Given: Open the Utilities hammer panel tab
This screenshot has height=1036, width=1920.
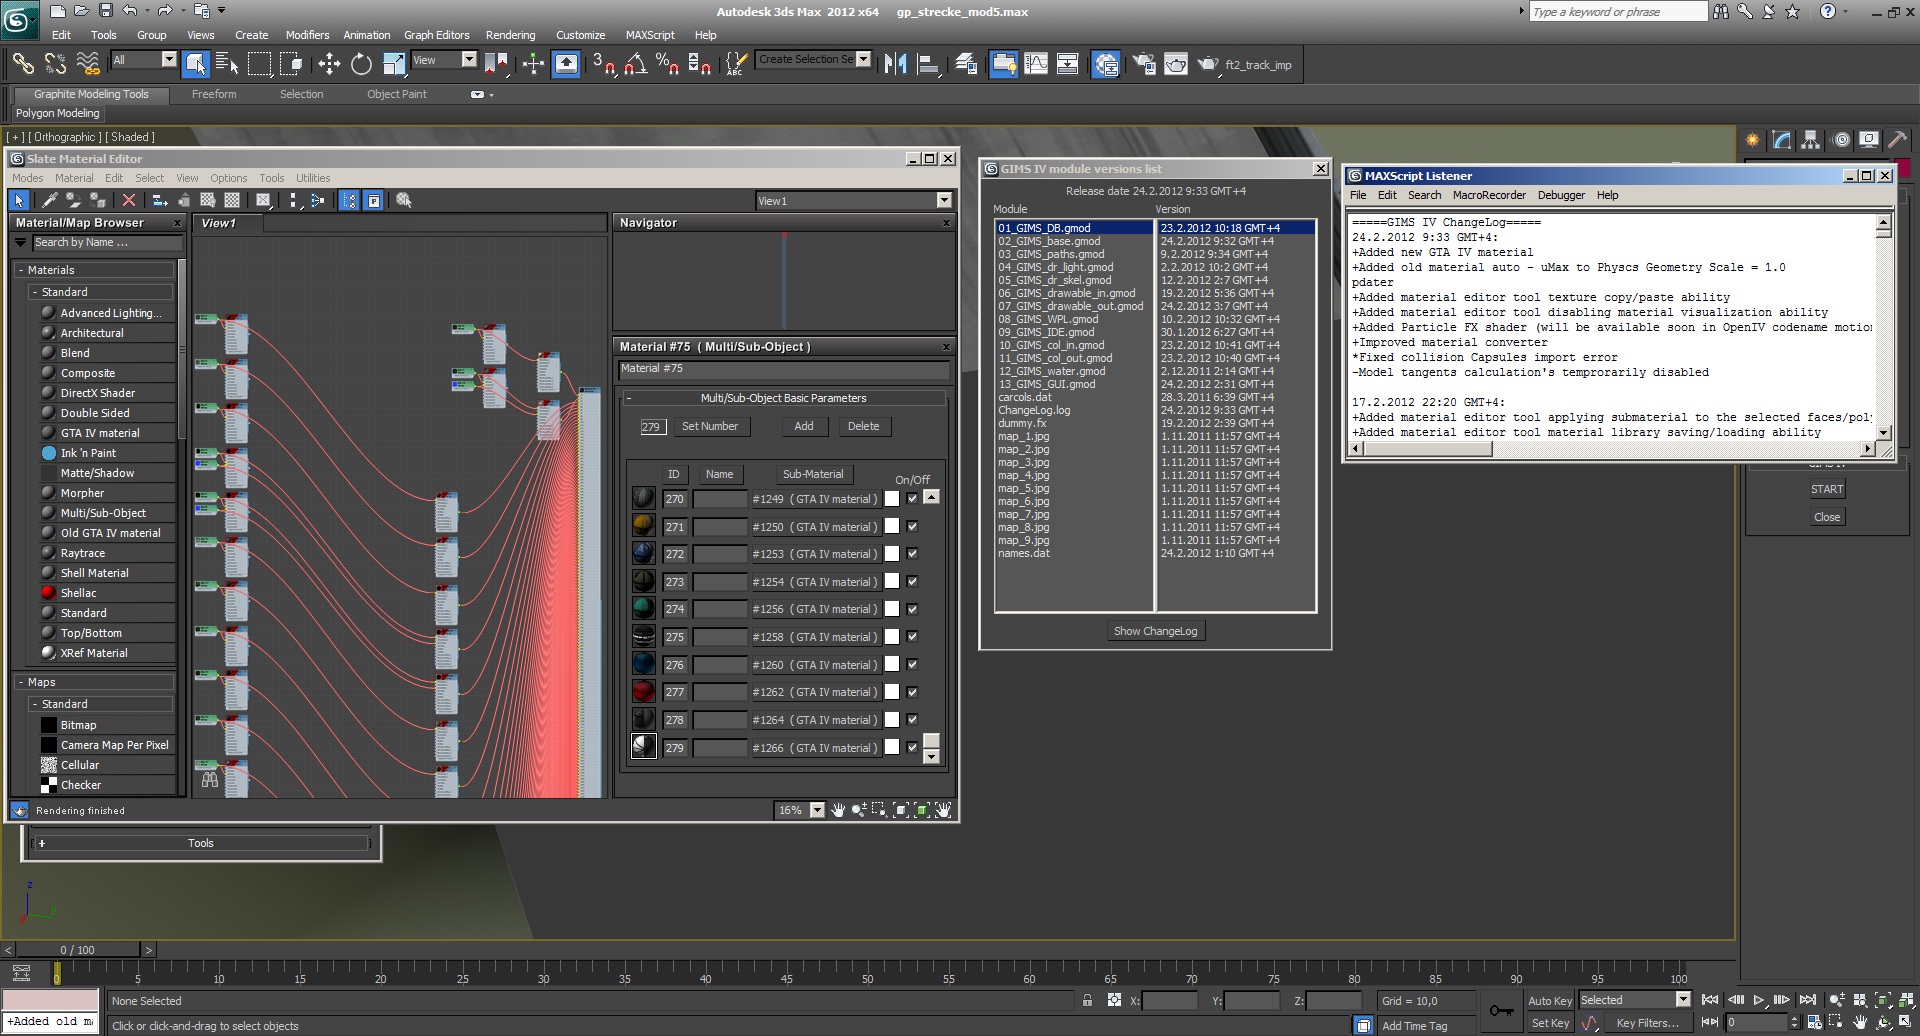Looking at the screenshot, I should point(1897,141).
